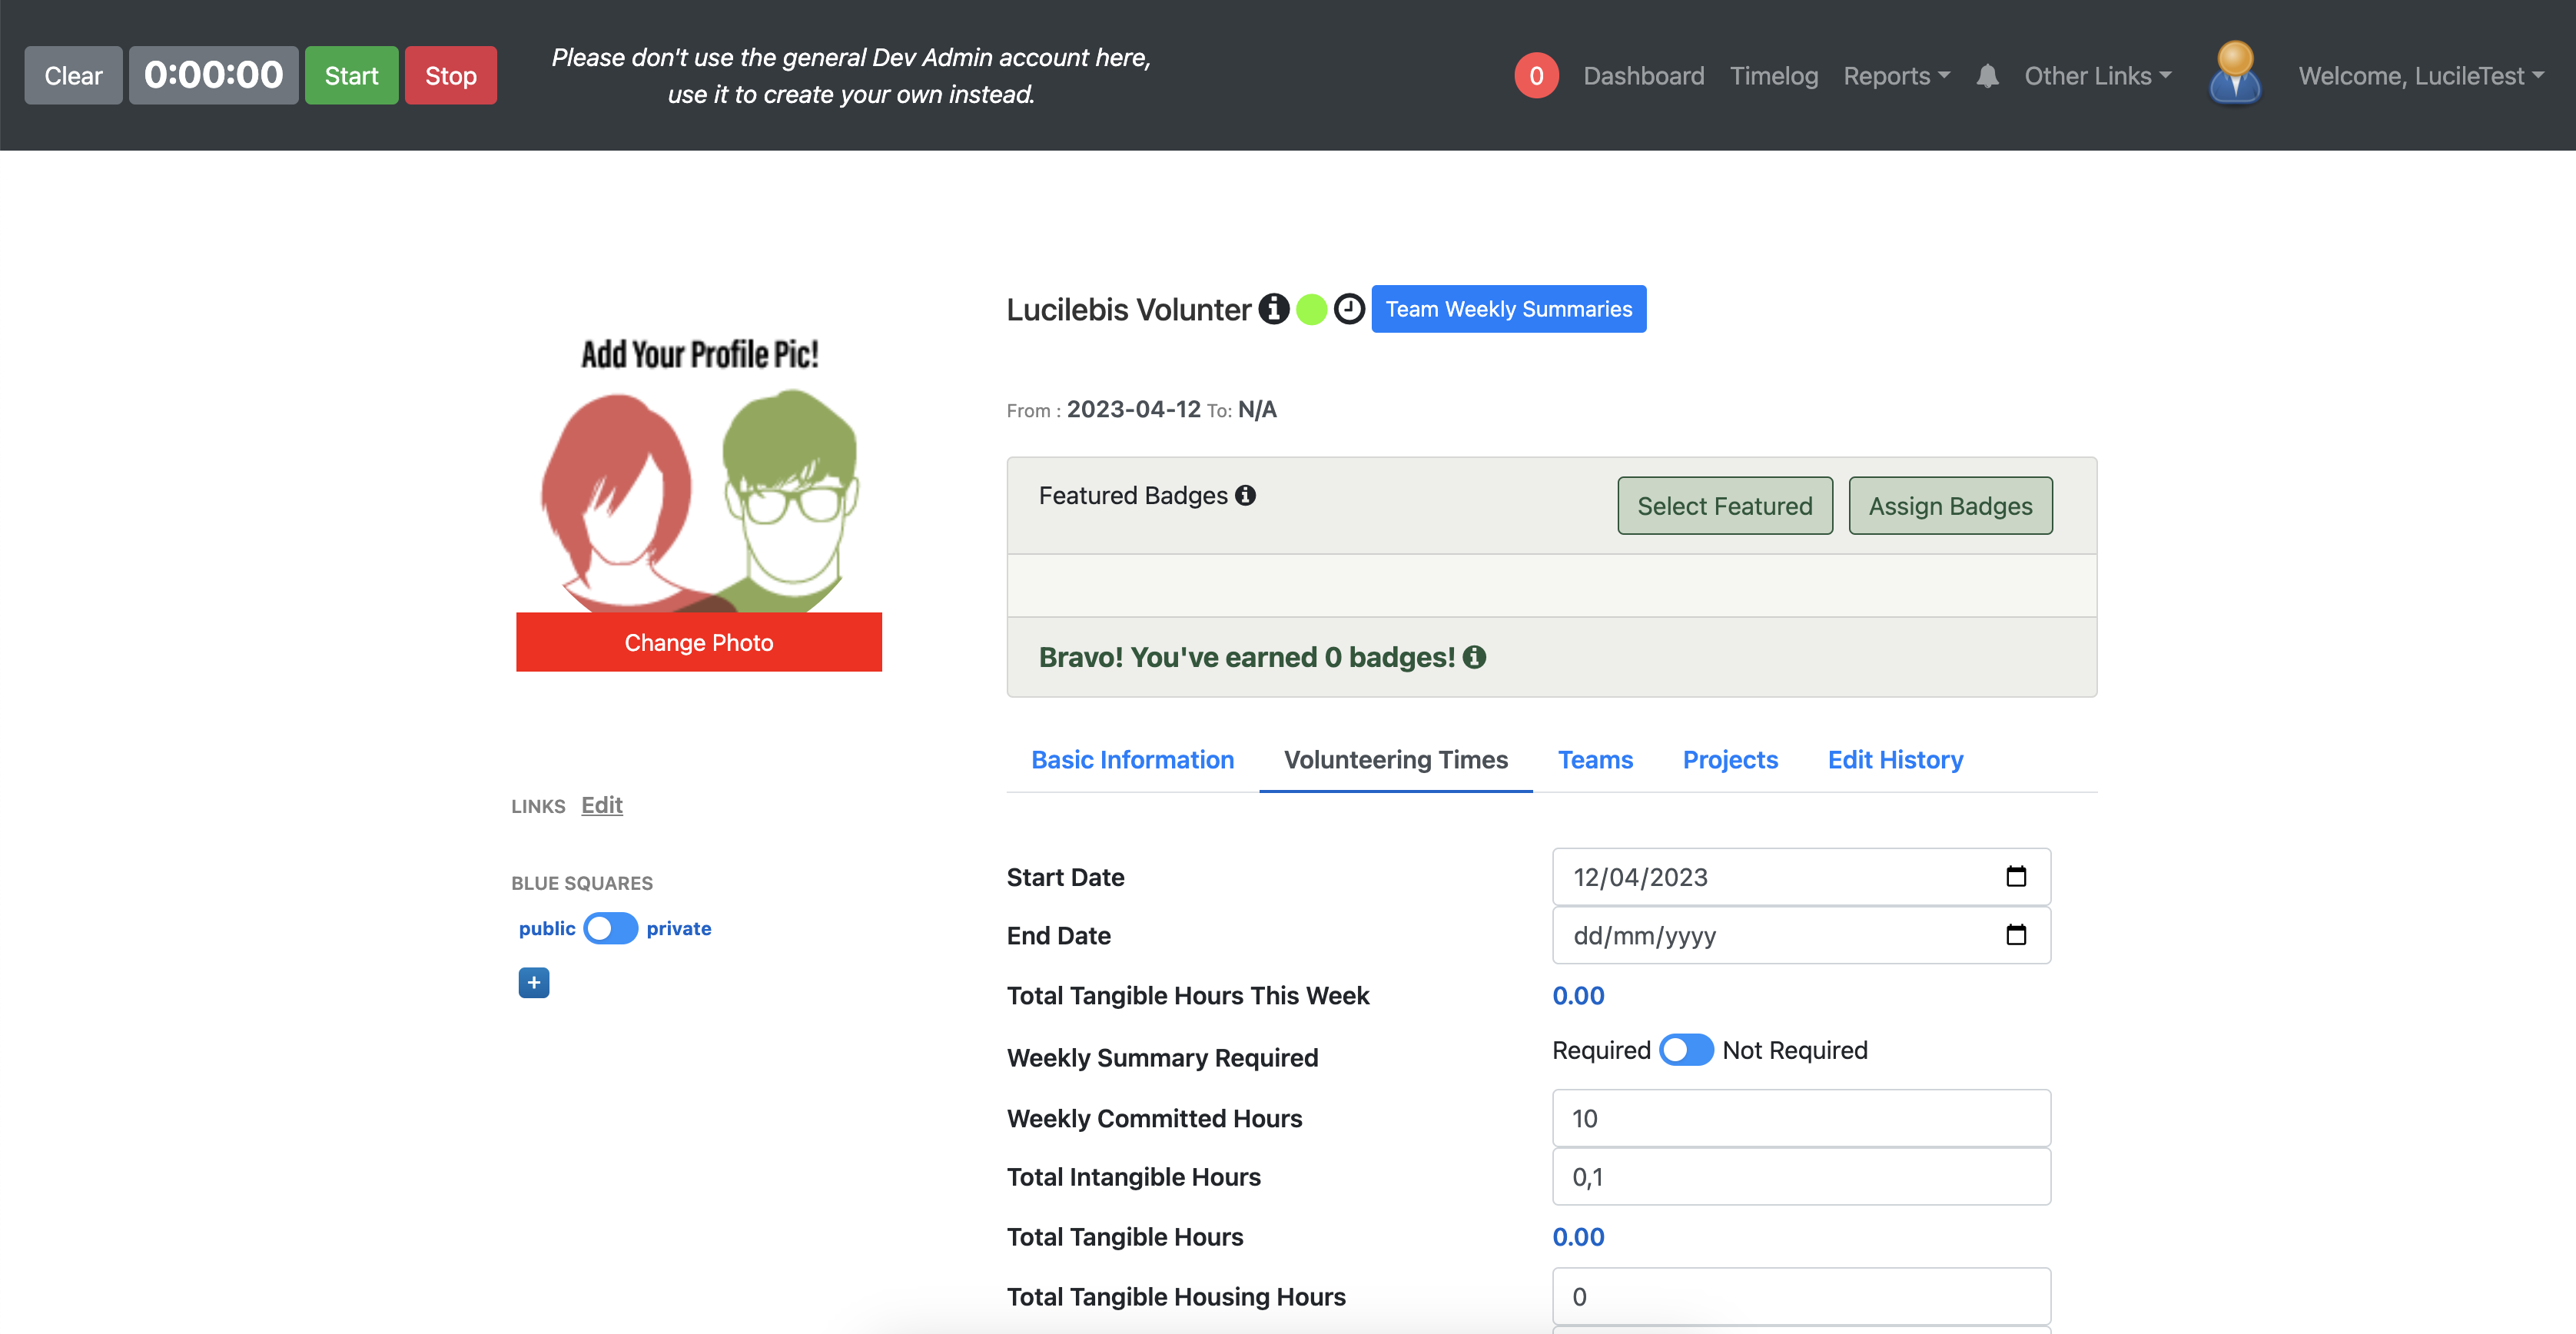The width and height of the screenshot is (2576, 1334).
Task: Click the End Date input field
Action: 1801,935
